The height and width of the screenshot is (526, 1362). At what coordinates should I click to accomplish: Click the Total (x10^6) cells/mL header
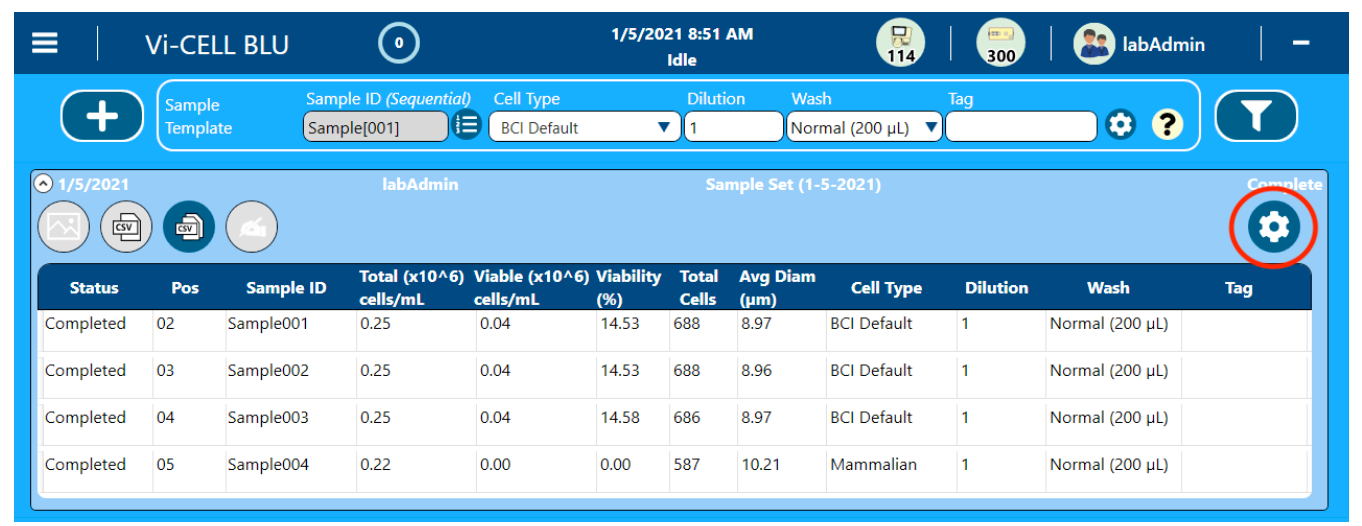(413, 287)
